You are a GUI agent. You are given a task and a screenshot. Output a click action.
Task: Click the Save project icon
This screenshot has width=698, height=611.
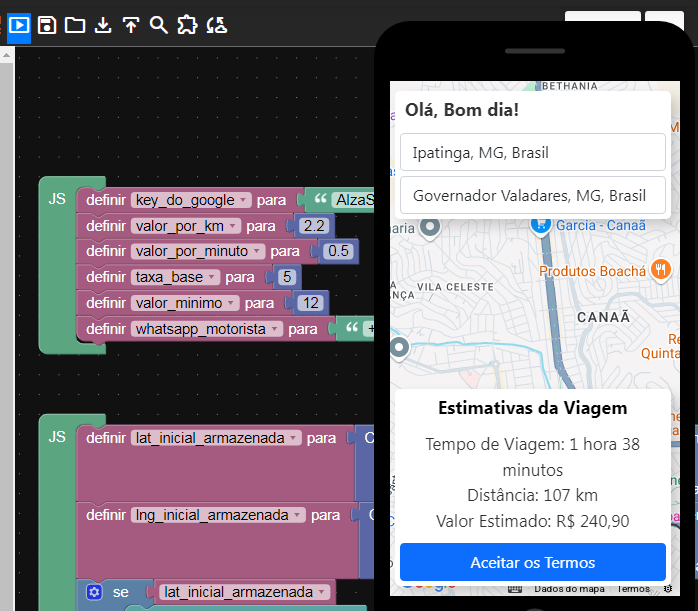[x=47, y=26]
